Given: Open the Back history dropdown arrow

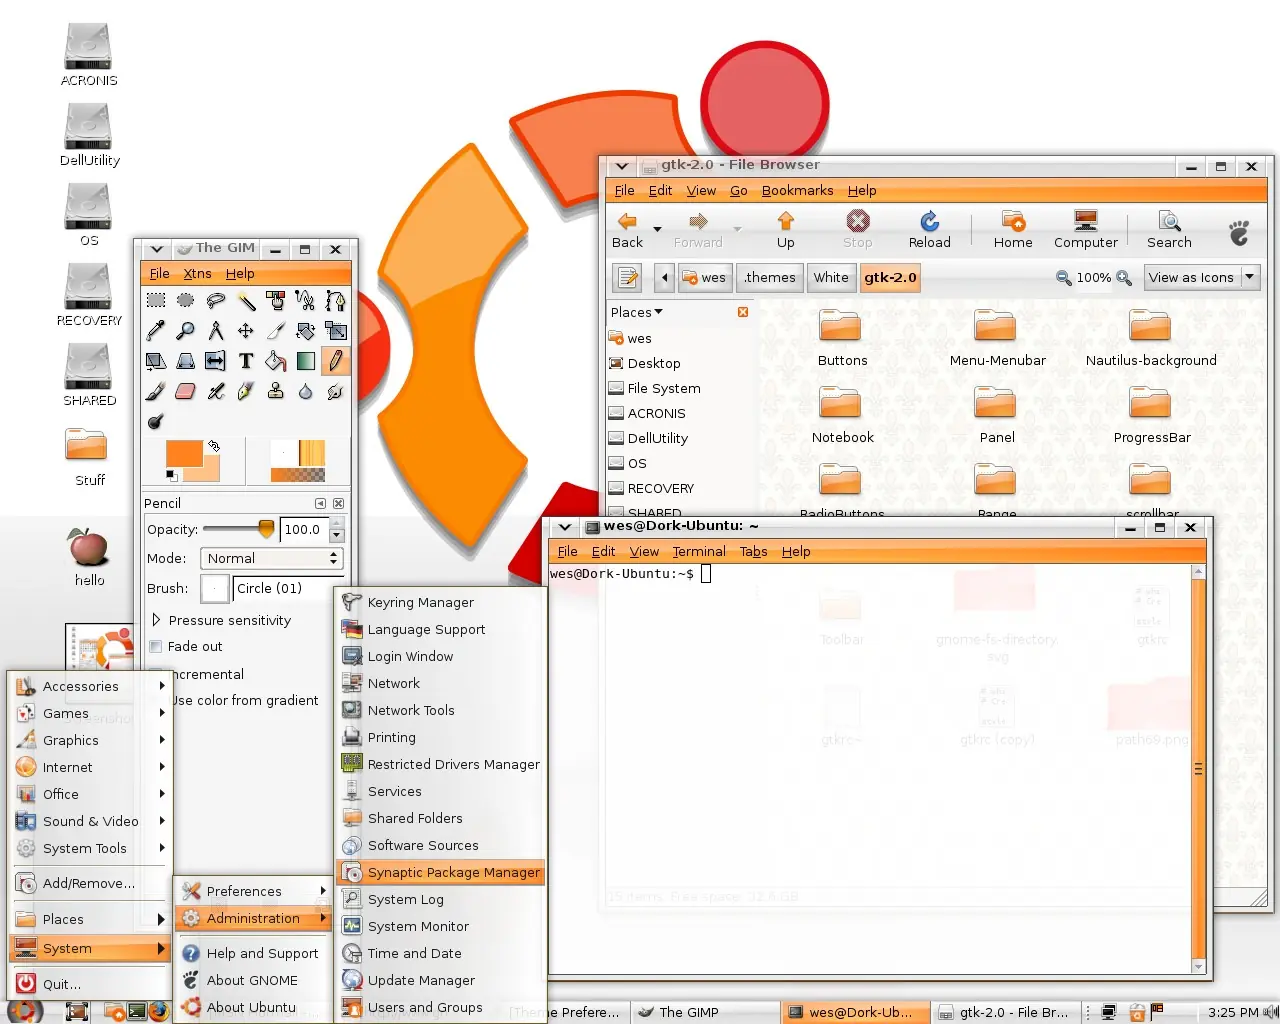Looking at the screenshot, I should pyautogui.click(x=657, y=229).
